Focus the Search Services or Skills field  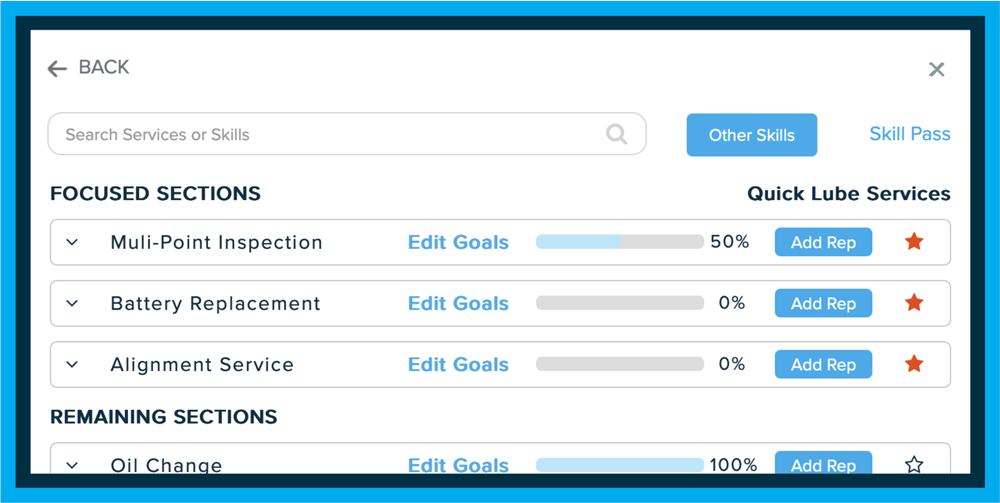pyautogui.click(x=347, y=134)
